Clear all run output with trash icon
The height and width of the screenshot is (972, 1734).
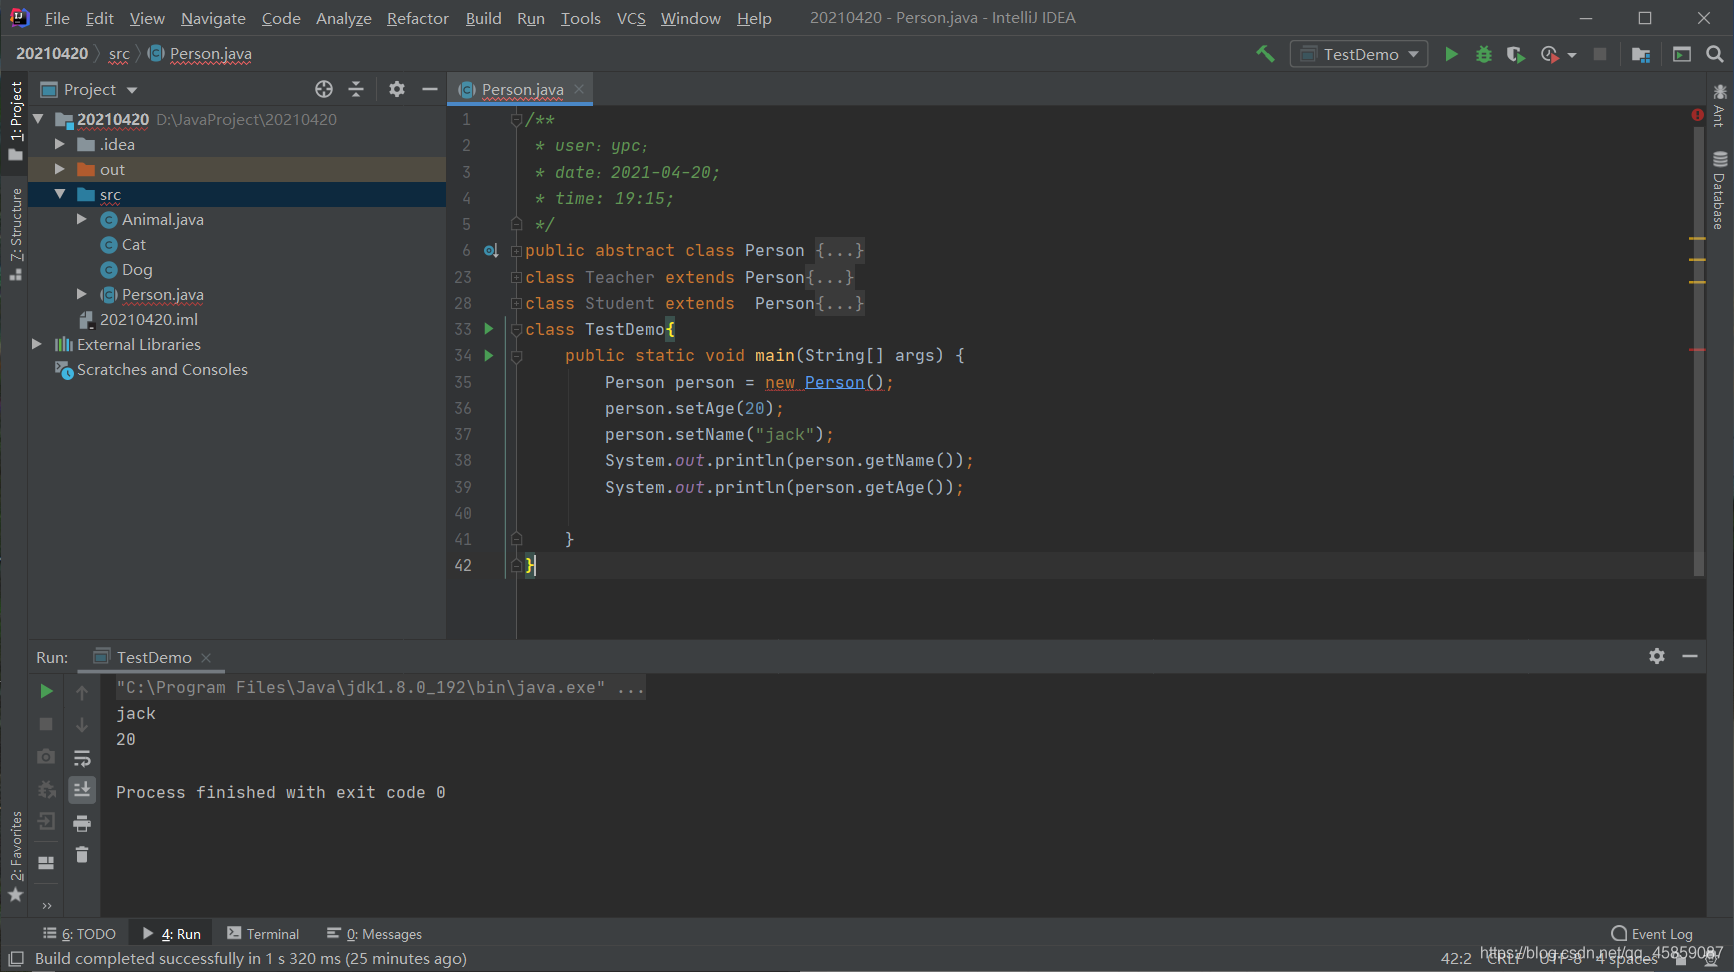82,855
